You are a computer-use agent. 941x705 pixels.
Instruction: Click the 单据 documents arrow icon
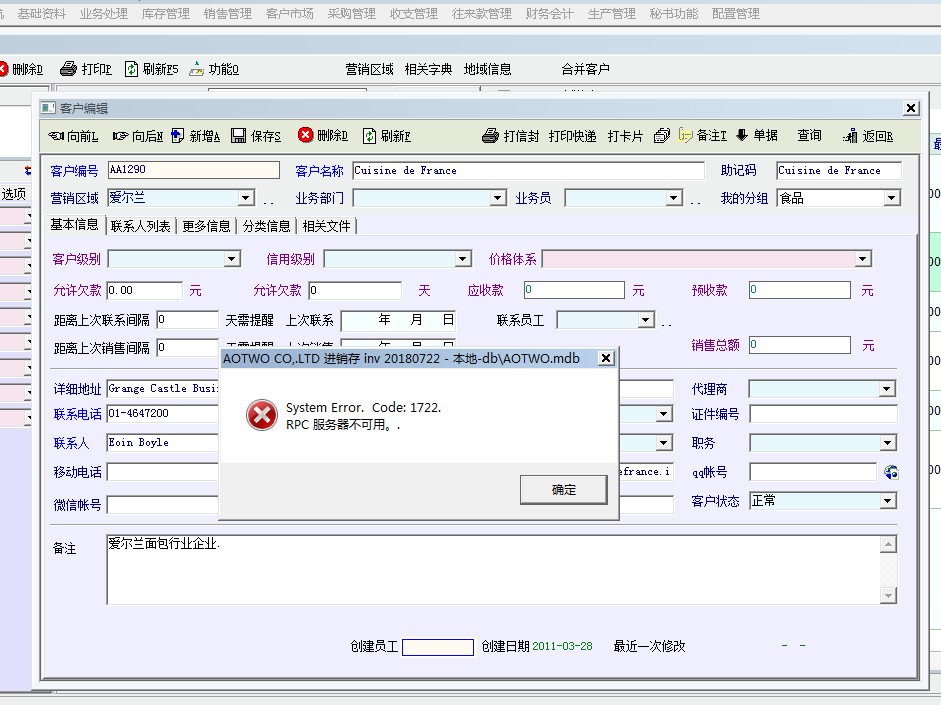(x=742, y=136)
